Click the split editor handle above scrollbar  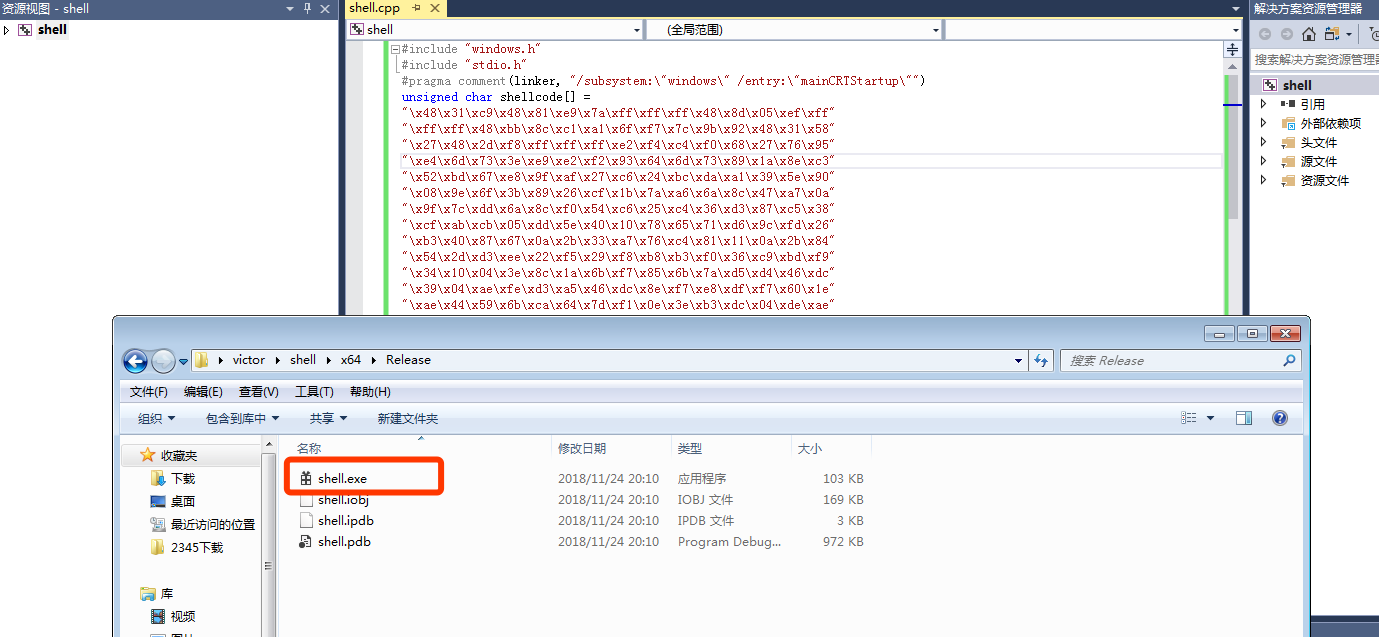pyautogui.click(x=1232, y=50)
